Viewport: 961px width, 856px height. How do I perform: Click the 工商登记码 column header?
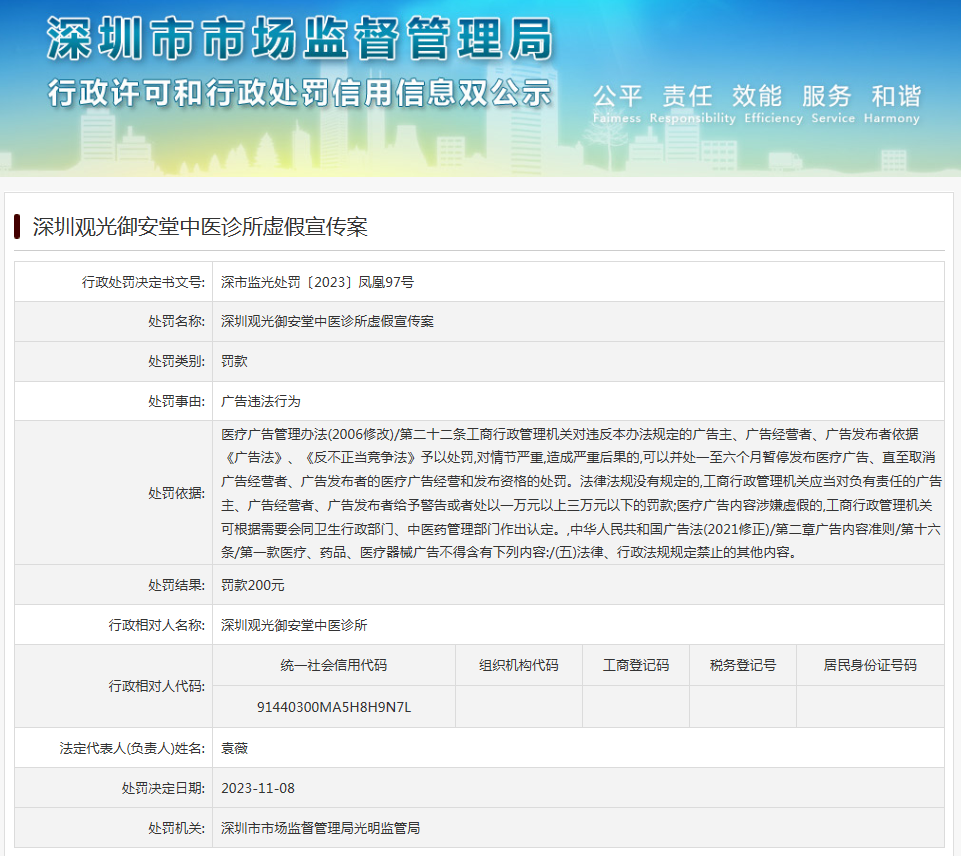[636, 665]
